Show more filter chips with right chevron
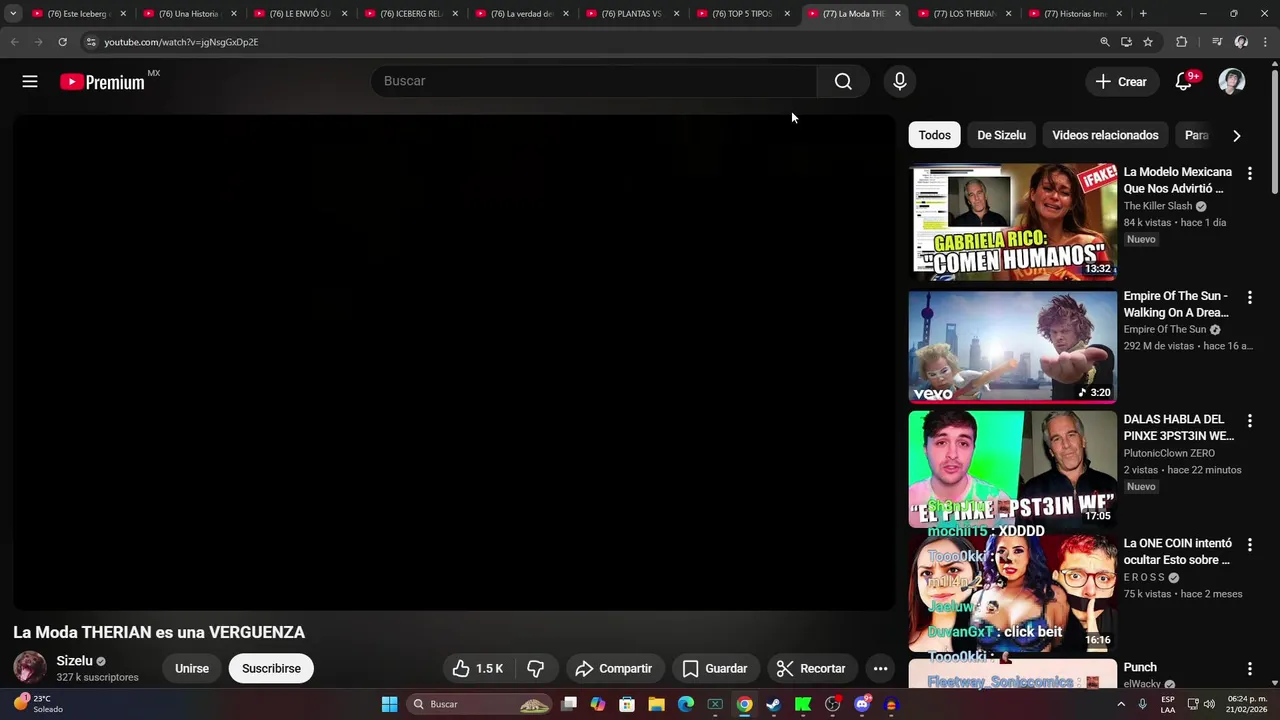1280x720 pixels. coord(1236,136)
